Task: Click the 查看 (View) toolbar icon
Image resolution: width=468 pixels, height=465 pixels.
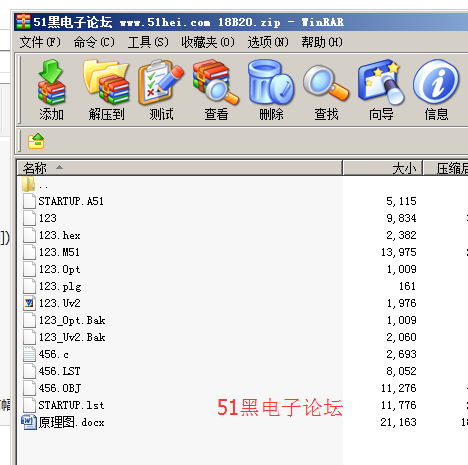Action: pos(216,90)
